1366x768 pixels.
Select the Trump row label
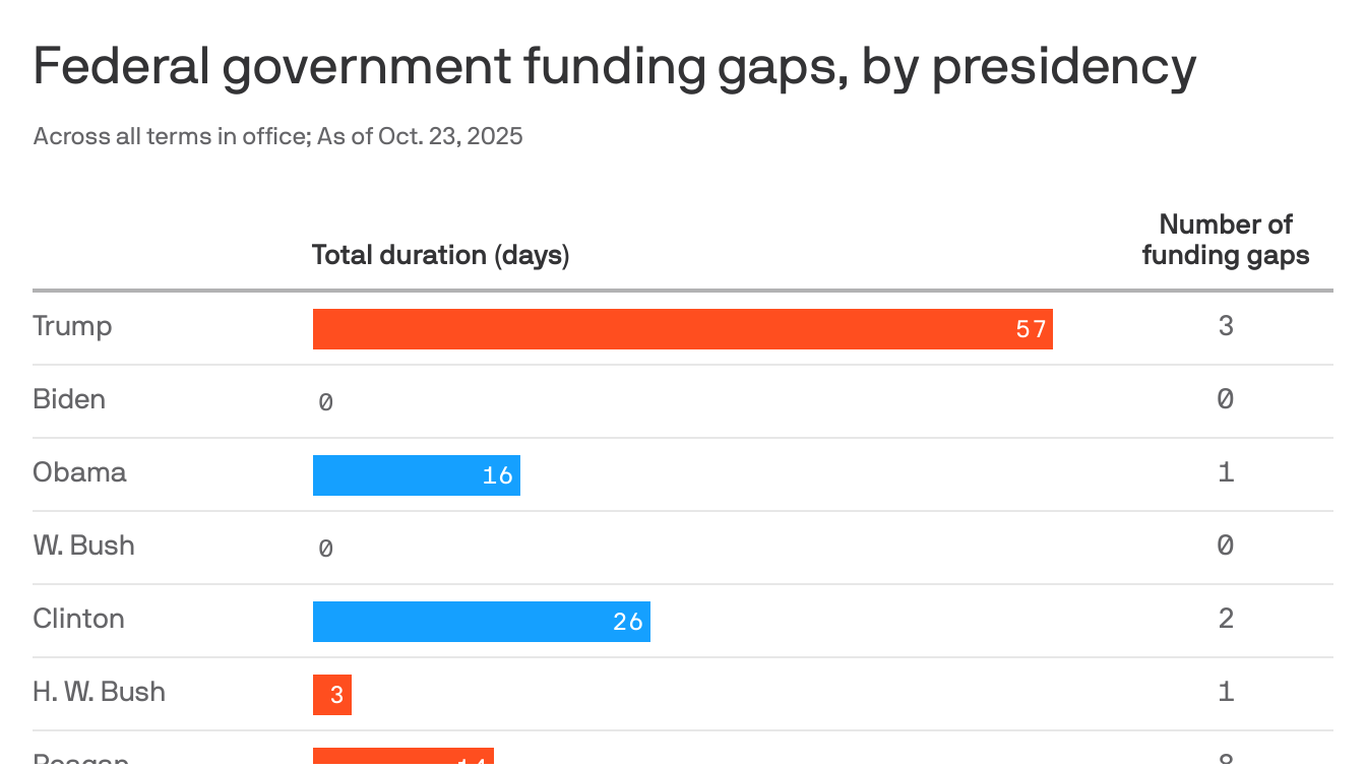[72, 326]
